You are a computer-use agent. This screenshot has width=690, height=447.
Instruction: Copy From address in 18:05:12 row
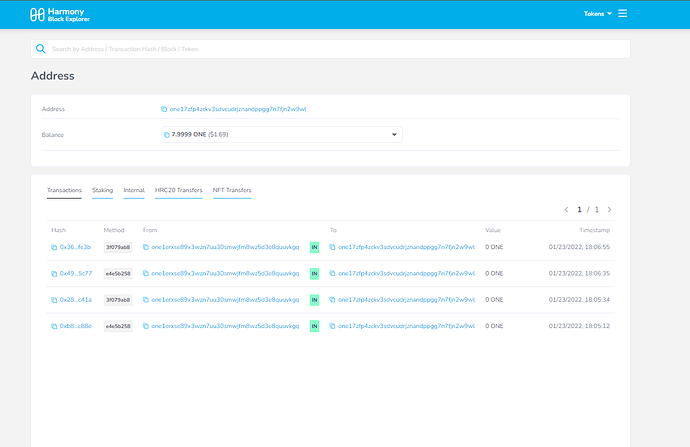pos(146,326)
